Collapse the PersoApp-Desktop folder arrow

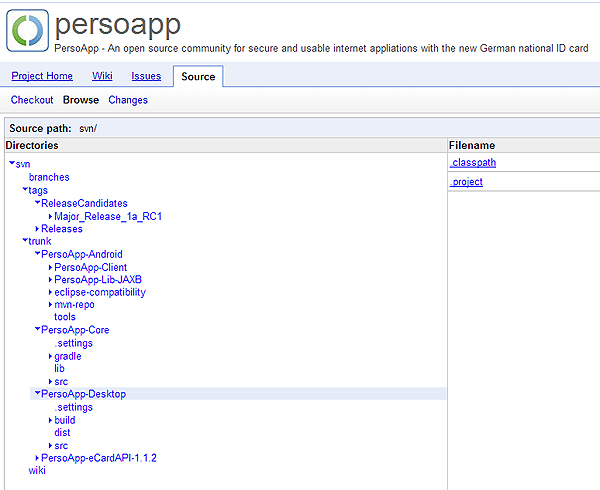38,393
